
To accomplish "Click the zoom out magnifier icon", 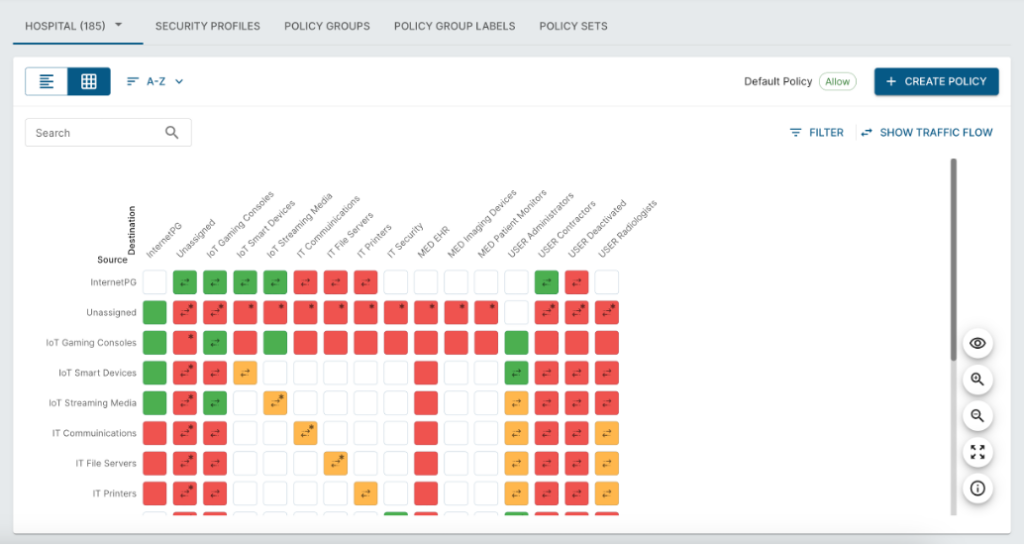I will 977,416.
